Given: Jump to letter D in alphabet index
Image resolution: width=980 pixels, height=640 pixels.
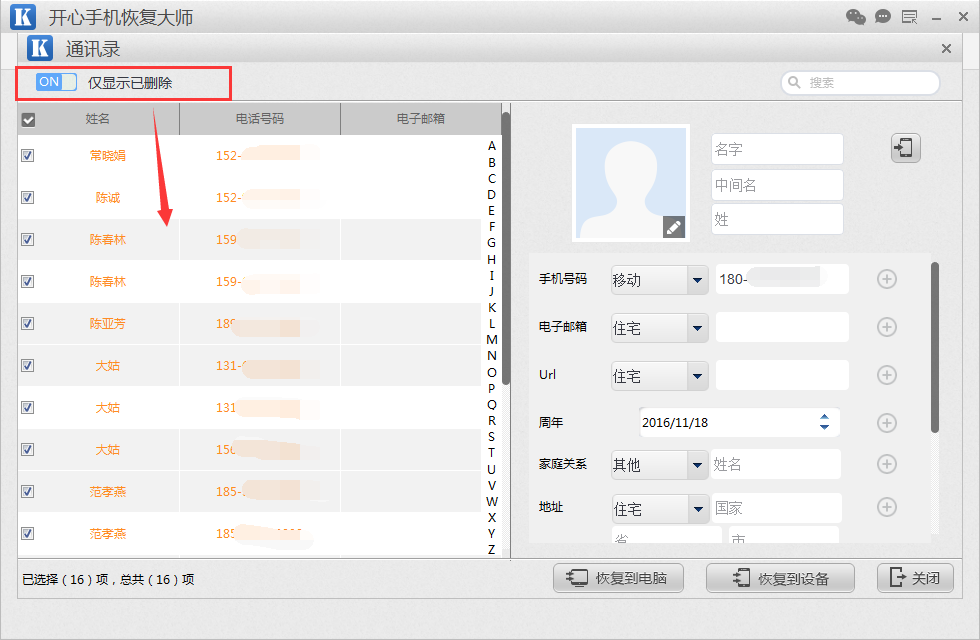Looking at the screenshot, I should tap(491, 195).
